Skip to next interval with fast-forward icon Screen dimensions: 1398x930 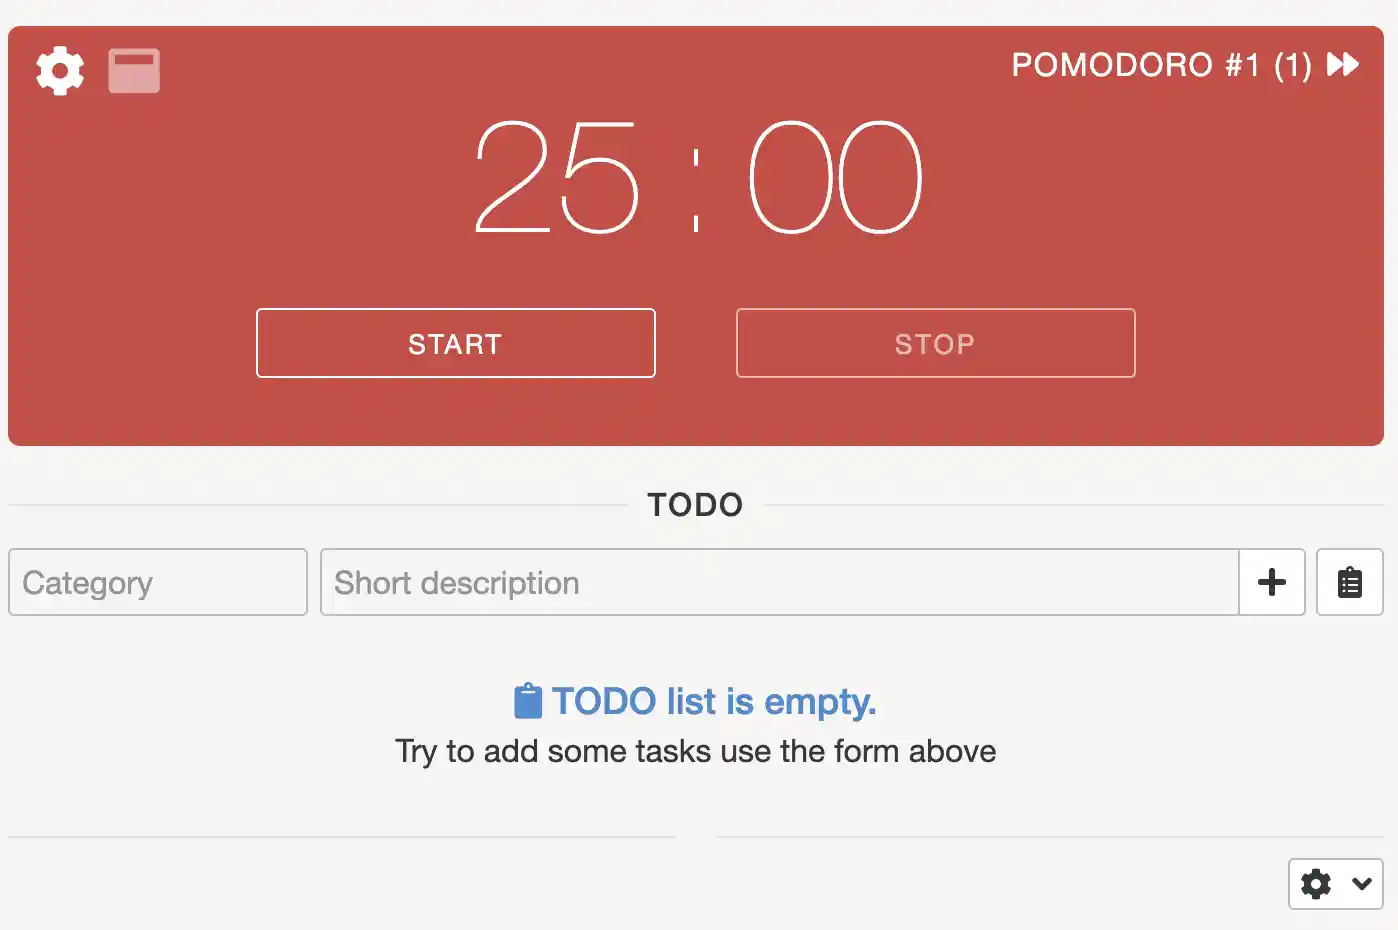pyautogui.click(x=1343, y=65)
